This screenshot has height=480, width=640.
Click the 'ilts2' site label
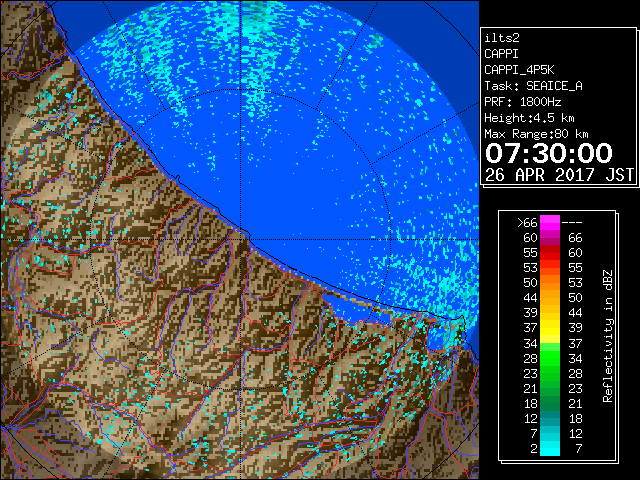pyautogui.click(x=502, y=38)
